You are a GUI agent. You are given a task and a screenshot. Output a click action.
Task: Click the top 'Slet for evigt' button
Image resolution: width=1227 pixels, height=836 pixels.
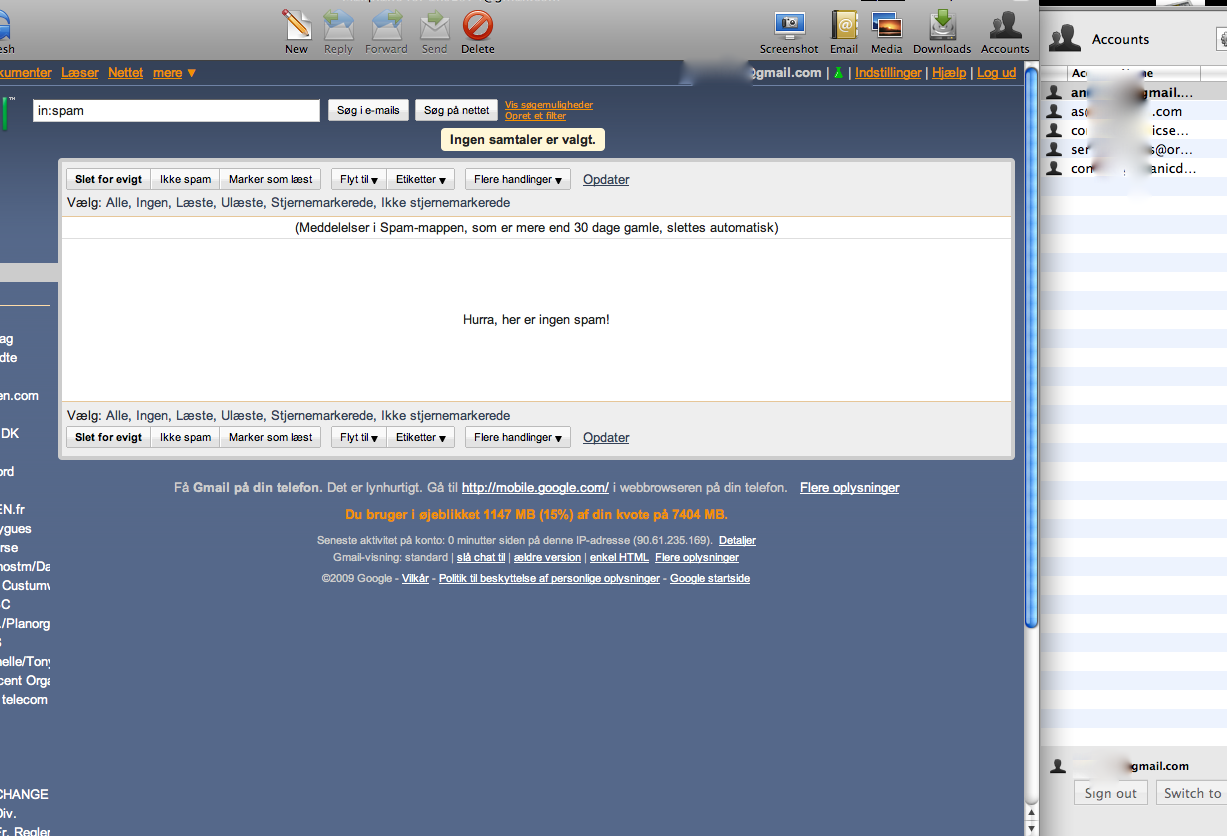click(108, 180)
